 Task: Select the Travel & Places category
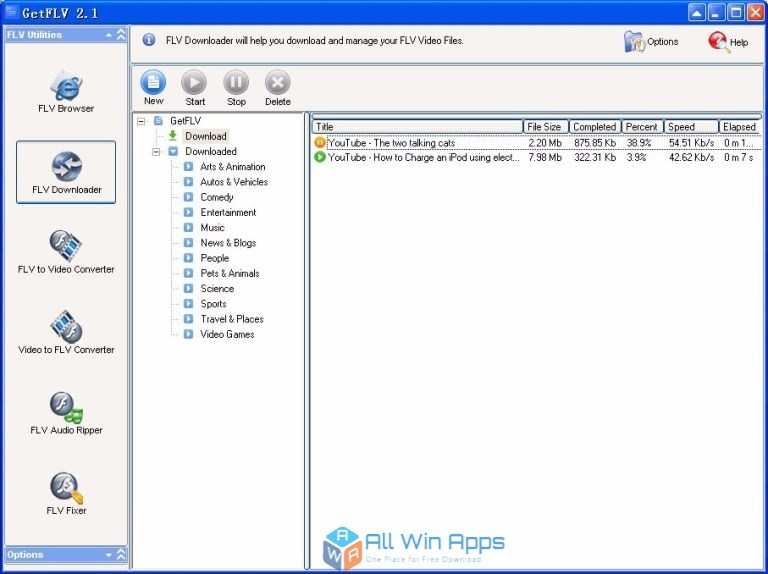coord(232,319)
